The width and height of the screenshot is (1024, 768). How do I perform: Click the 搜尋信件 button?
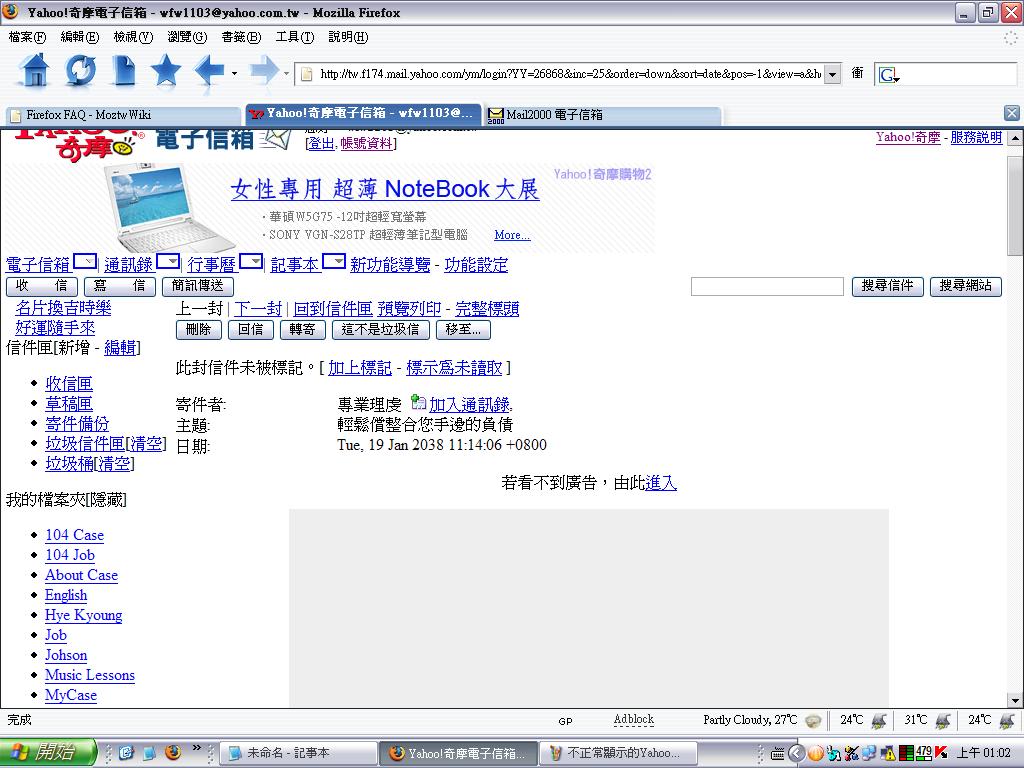click(x=887, y=286)
